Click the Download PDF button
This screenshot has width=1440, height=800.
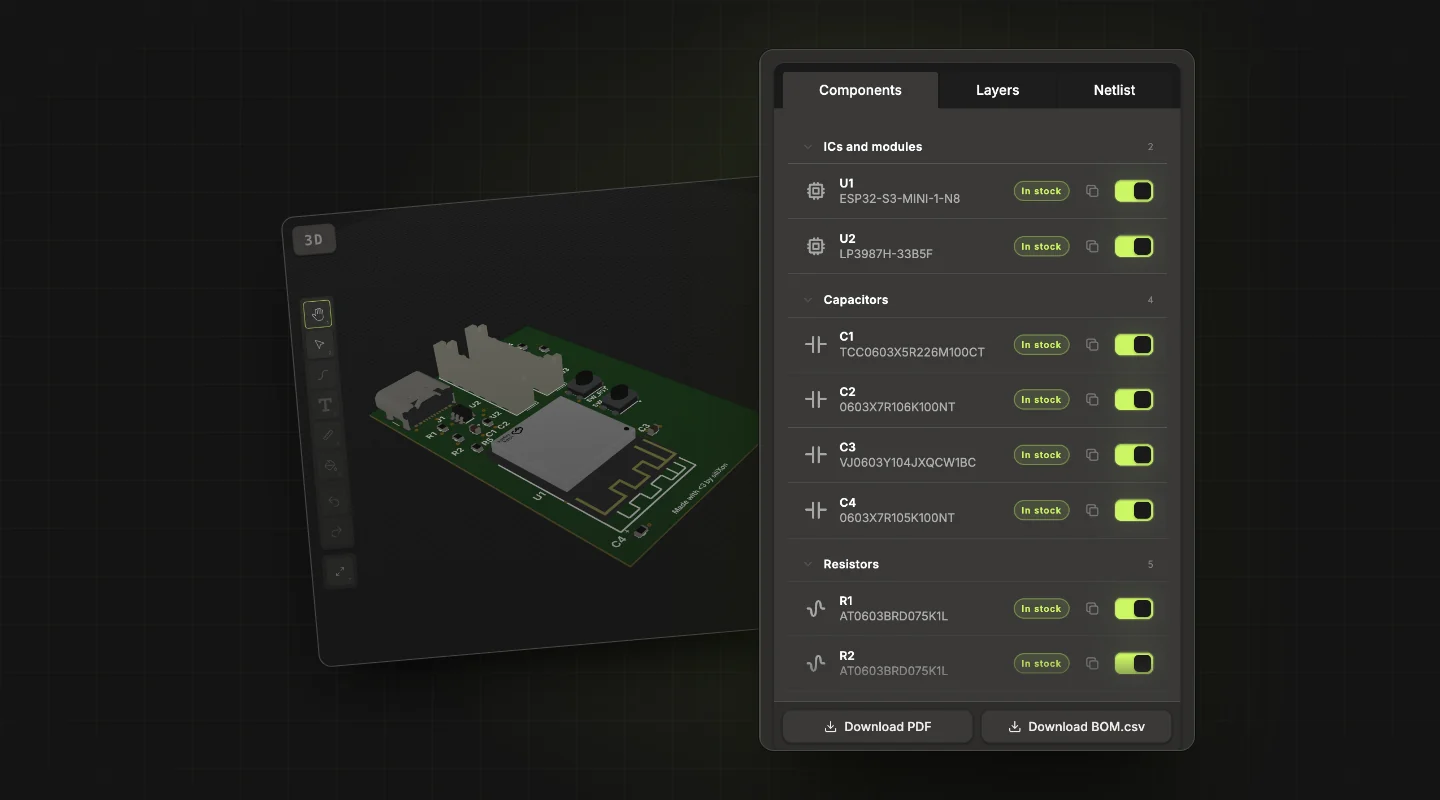(877, 727)
